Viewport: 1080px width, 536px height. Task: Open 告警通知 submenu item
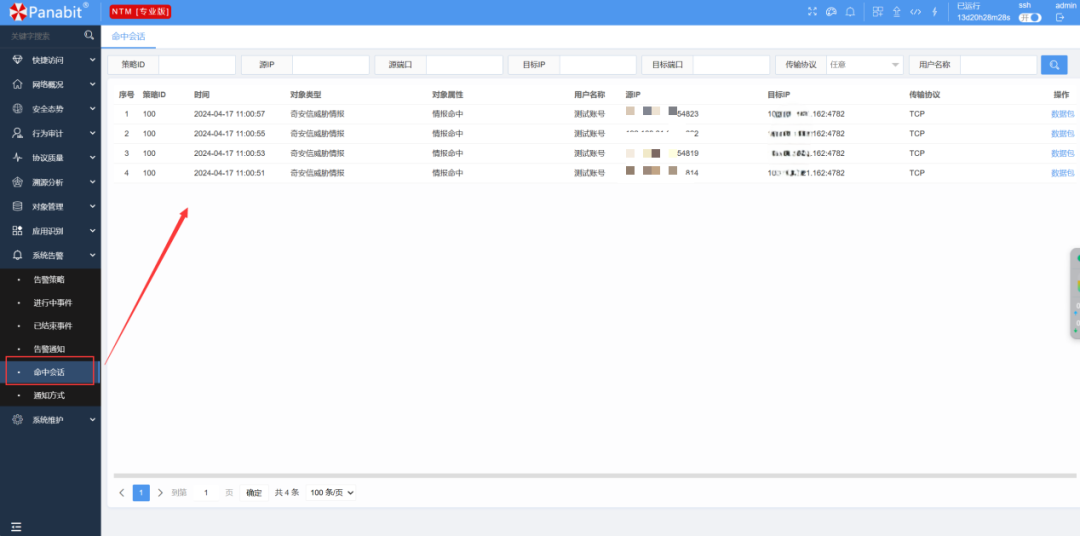[x=50, y=349]
